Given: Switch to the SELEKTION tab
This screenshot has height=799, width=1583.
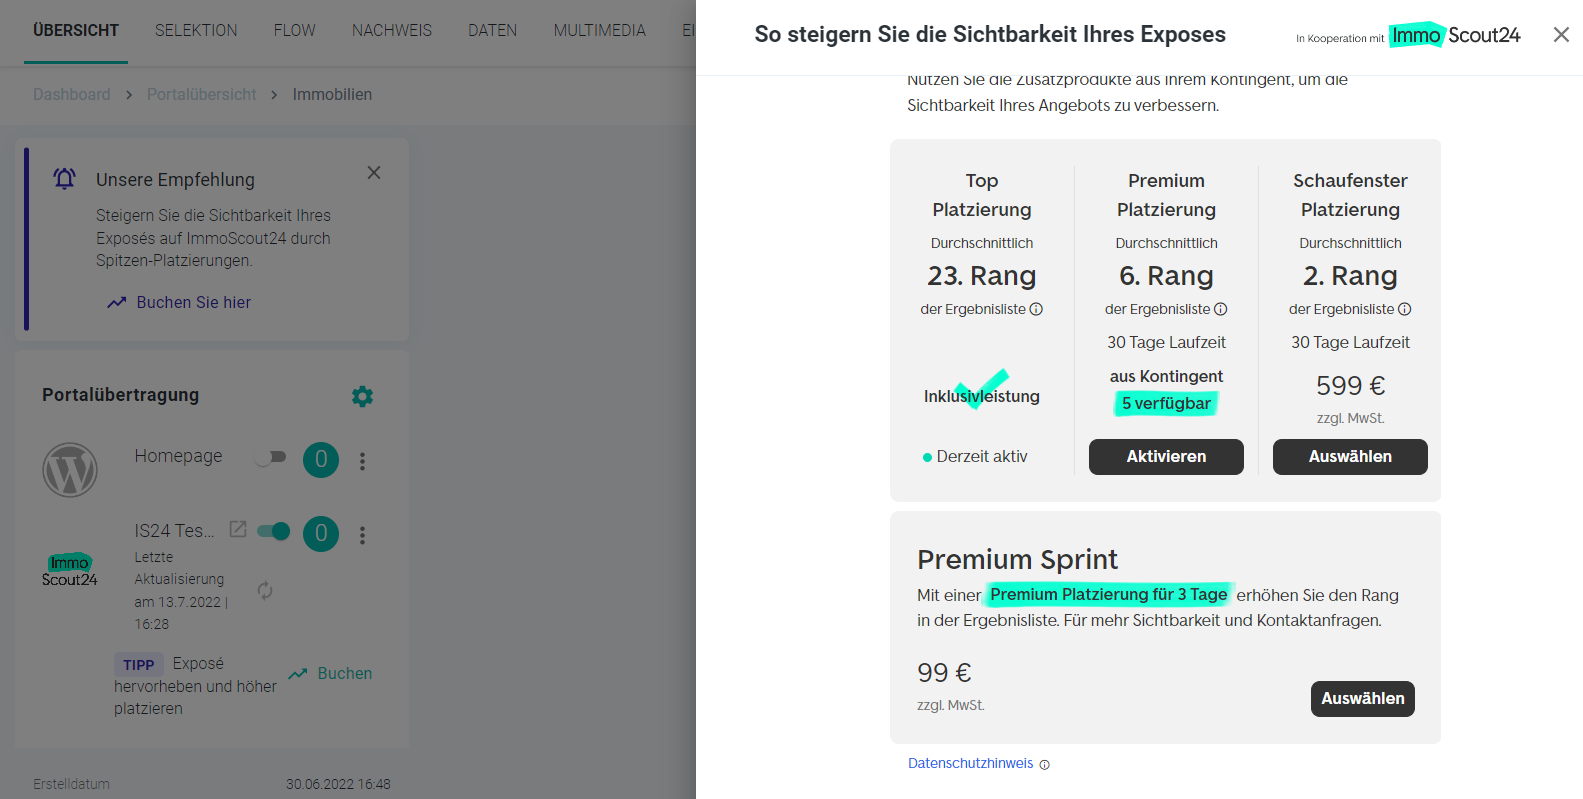Looking at the screenshot, I should point(196,31).
